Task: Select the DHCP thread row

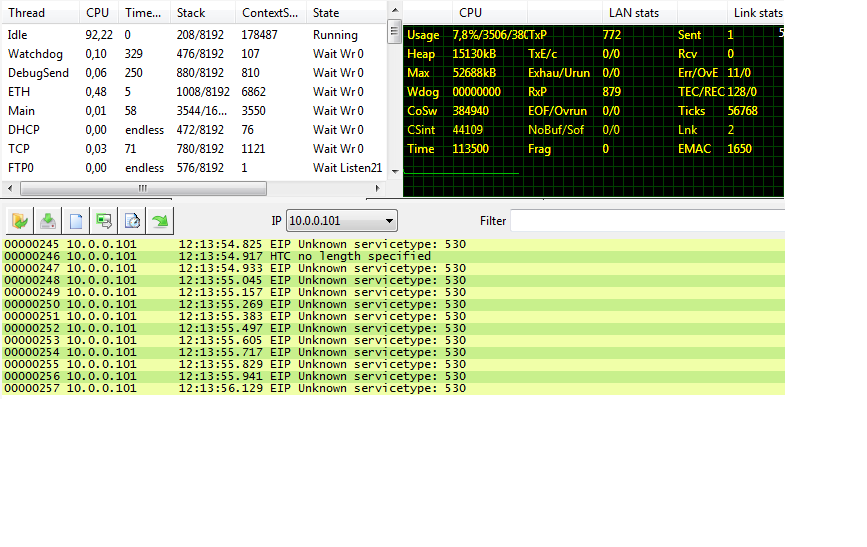Action: tap(195, 129)
